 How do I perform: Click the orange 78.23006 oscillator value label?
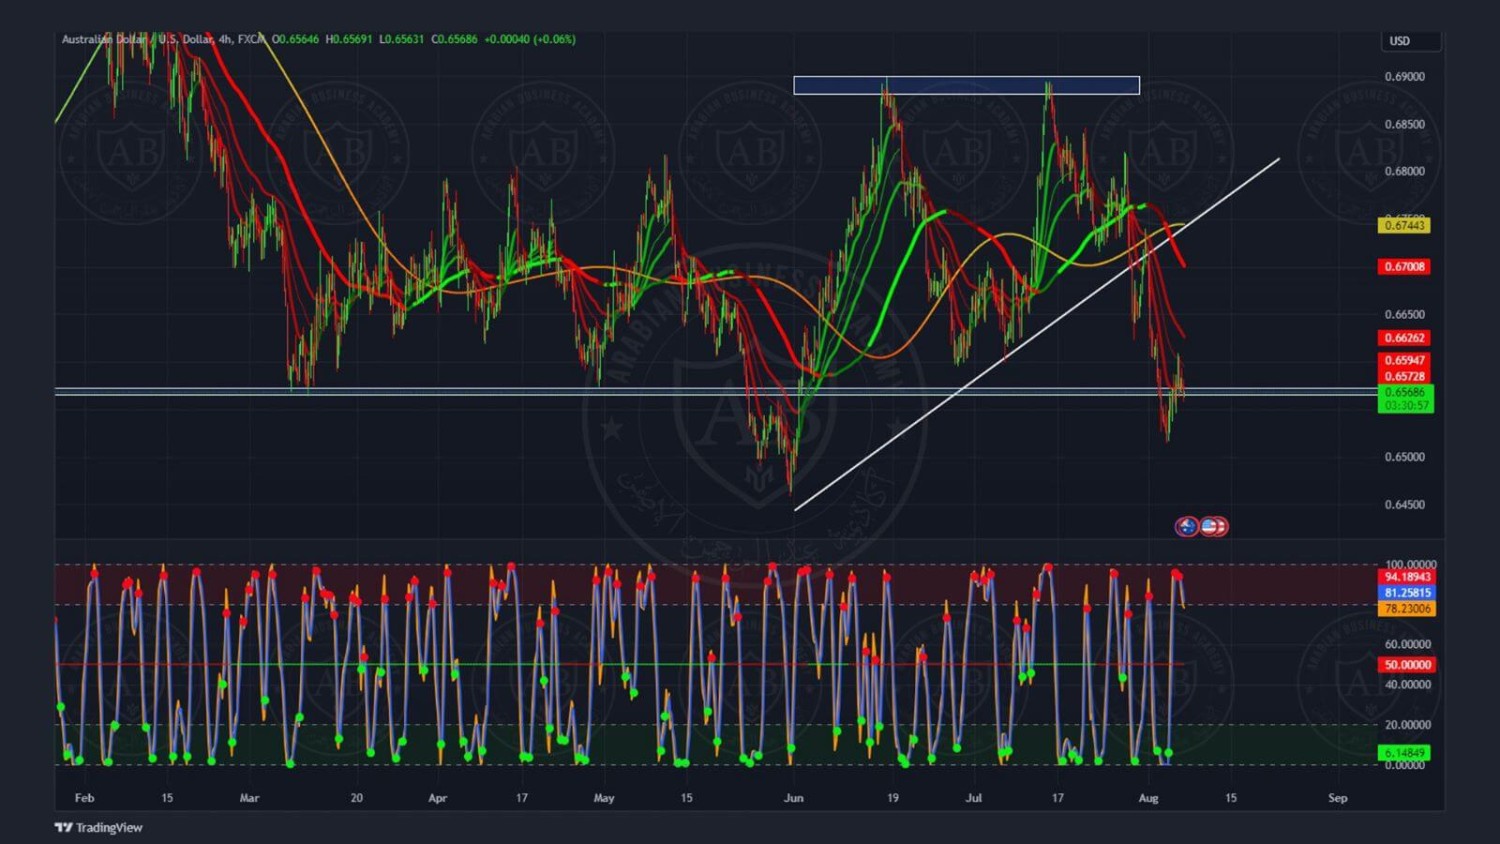[1406, 609]
